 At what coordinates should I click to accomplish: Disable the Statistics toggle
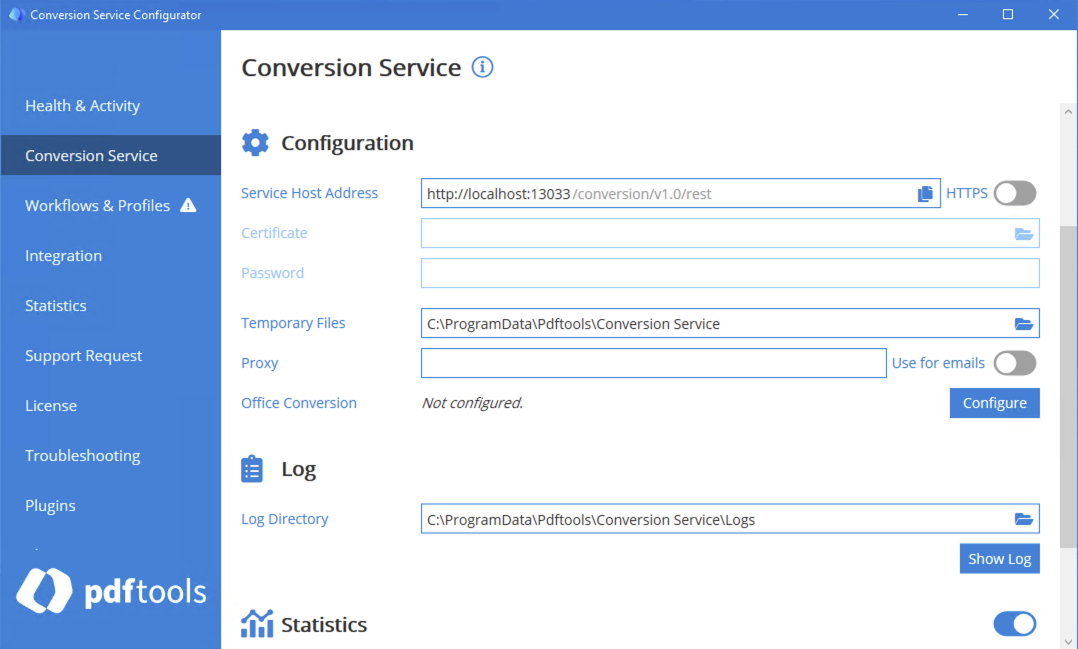pyautogui.click(x=1015, y=624)
